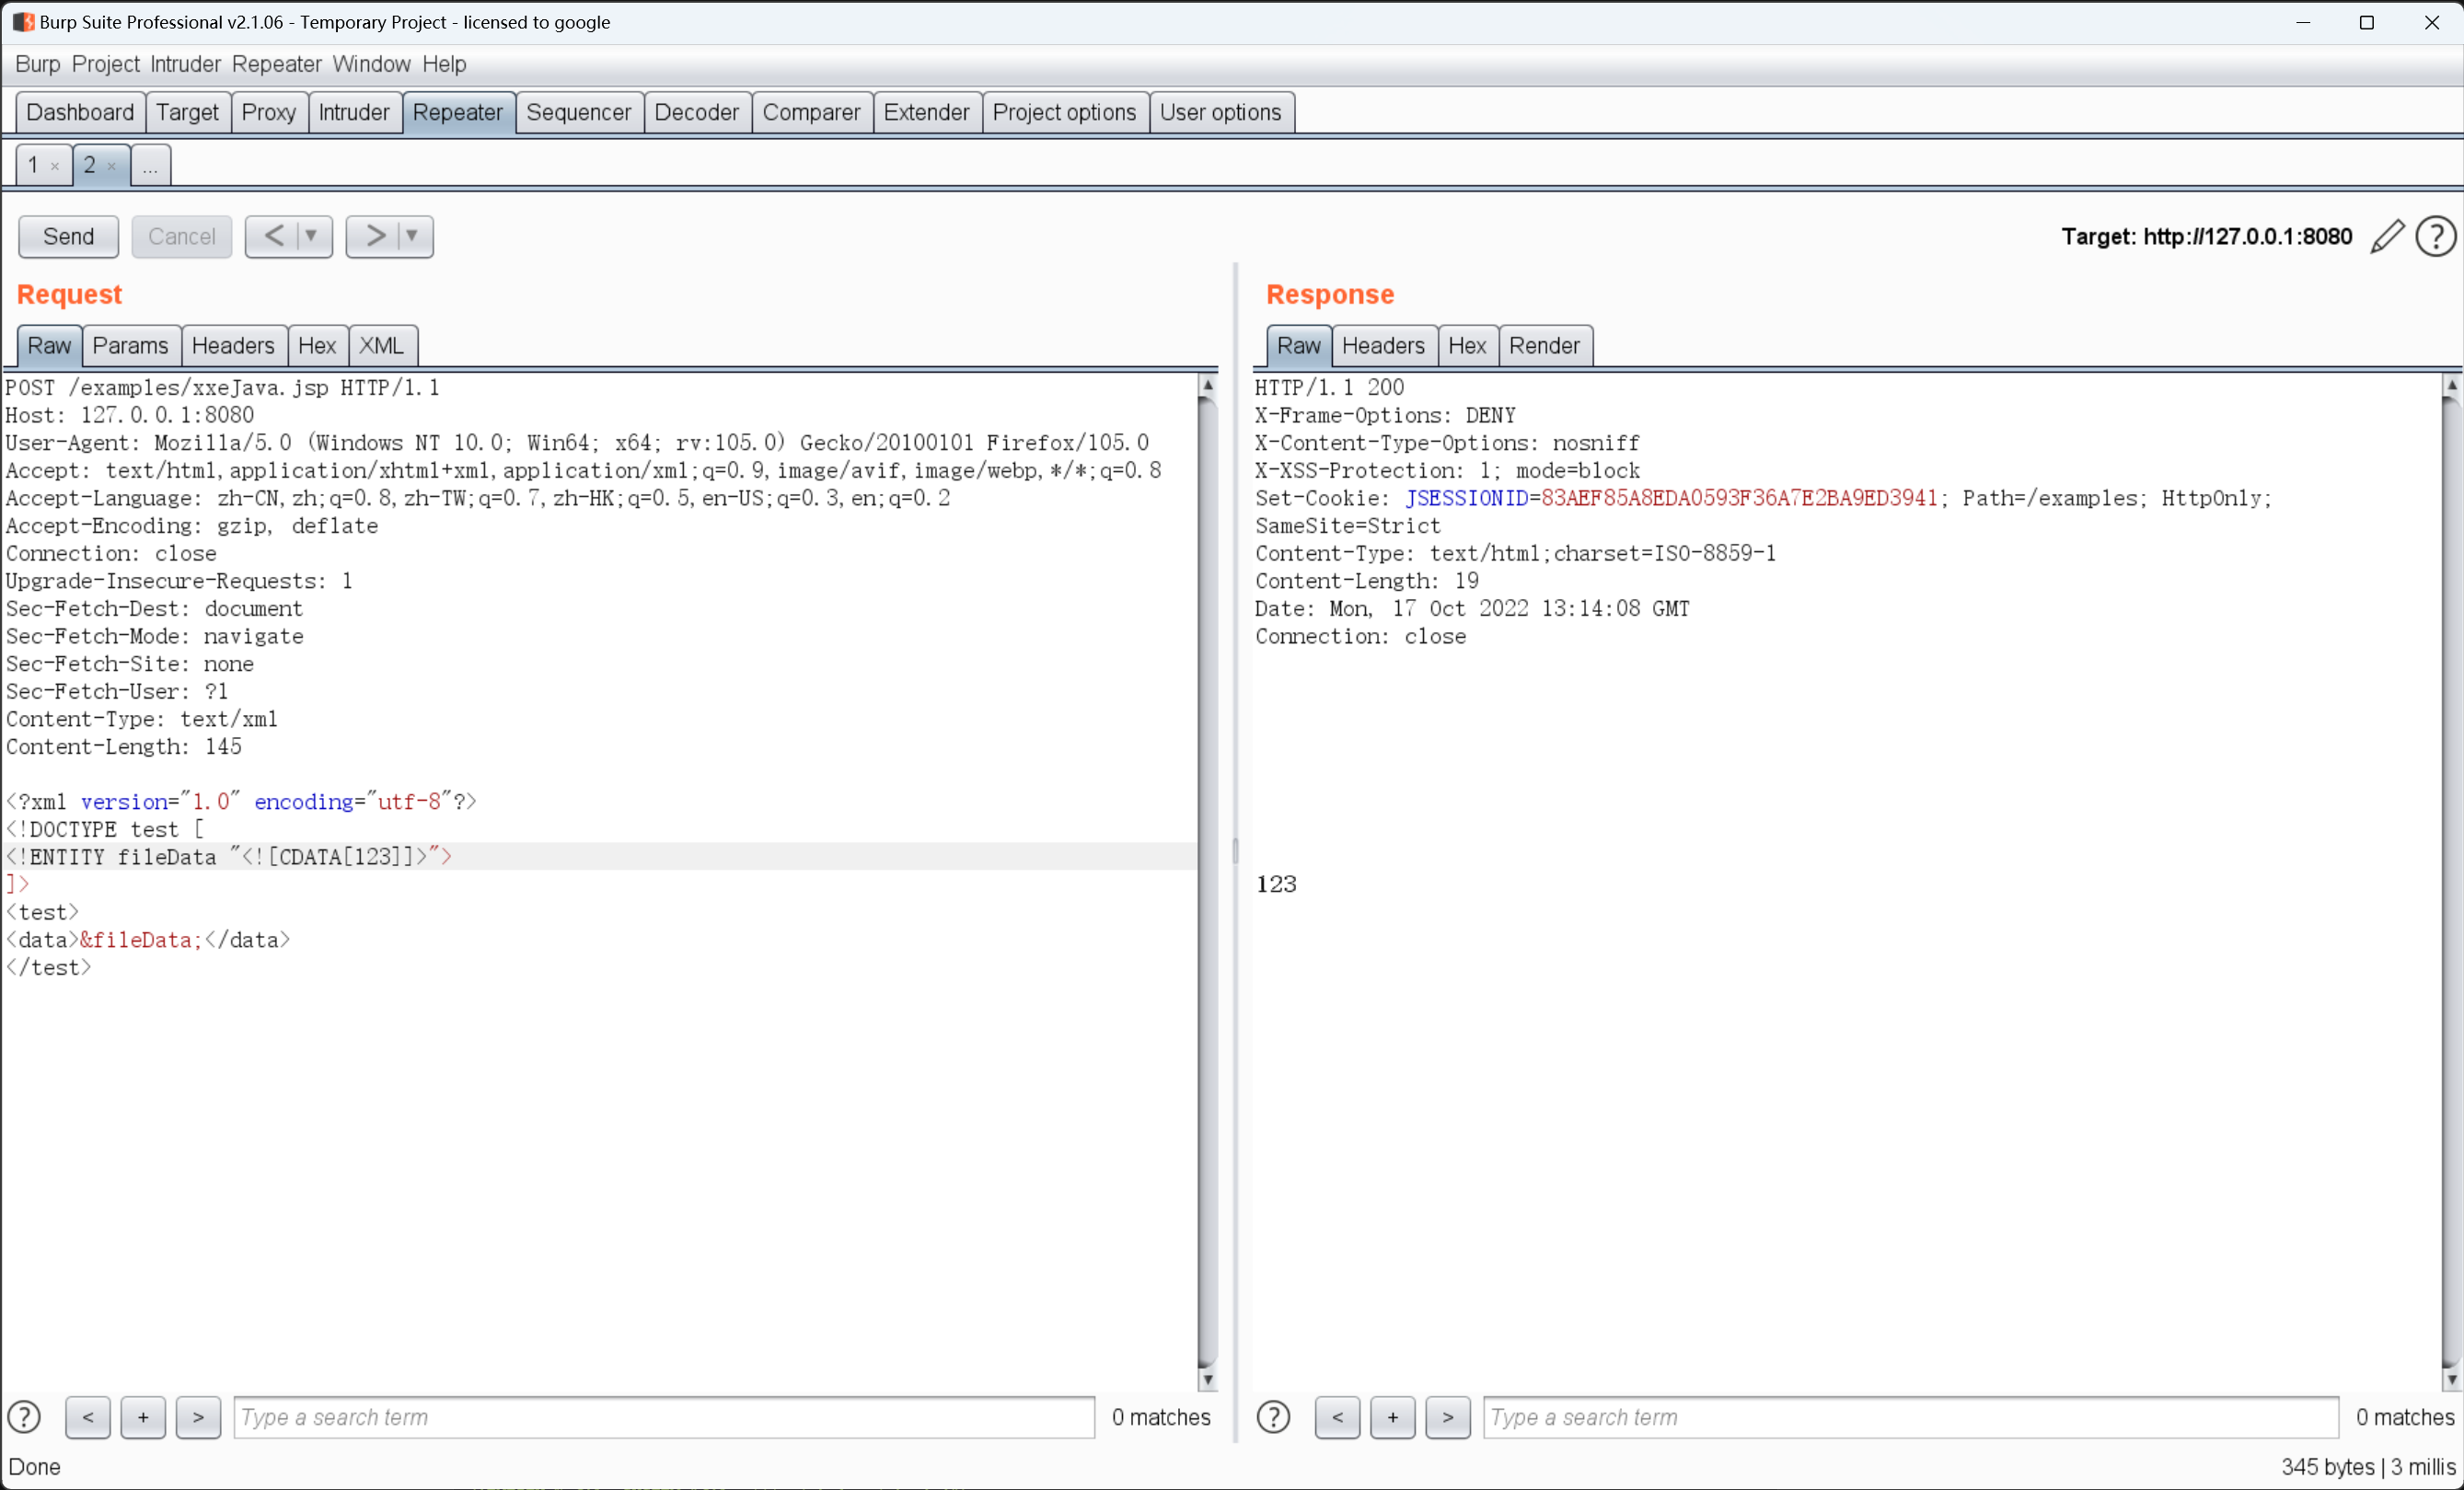This screenshot has height=1490, width=2464.
Task: Open the forward history dropdown arrow
Action: (411, 237)
